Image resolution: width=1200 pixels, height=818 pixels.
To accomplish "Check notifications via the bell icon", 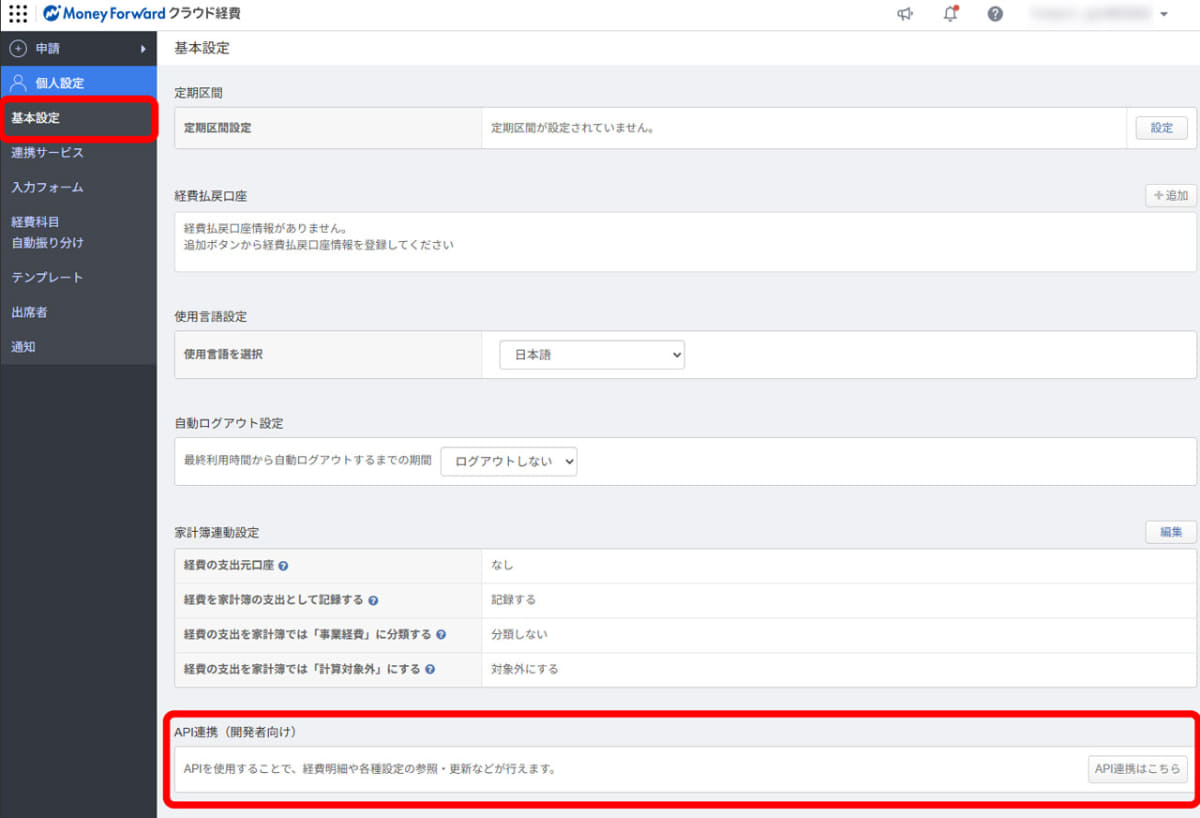I will tap(951, 14).
